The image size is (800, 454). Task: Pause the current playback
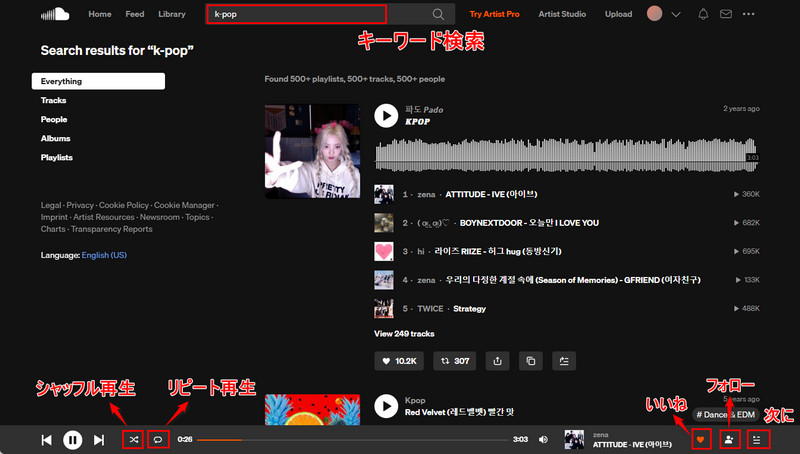(72, 440)
